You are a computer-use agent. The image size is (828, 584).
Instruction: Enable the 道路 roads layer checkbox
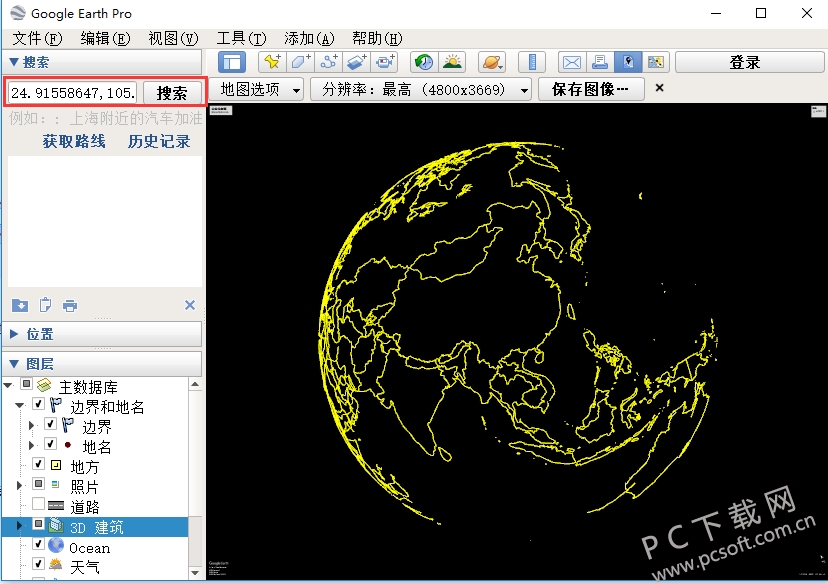point(38,506)
